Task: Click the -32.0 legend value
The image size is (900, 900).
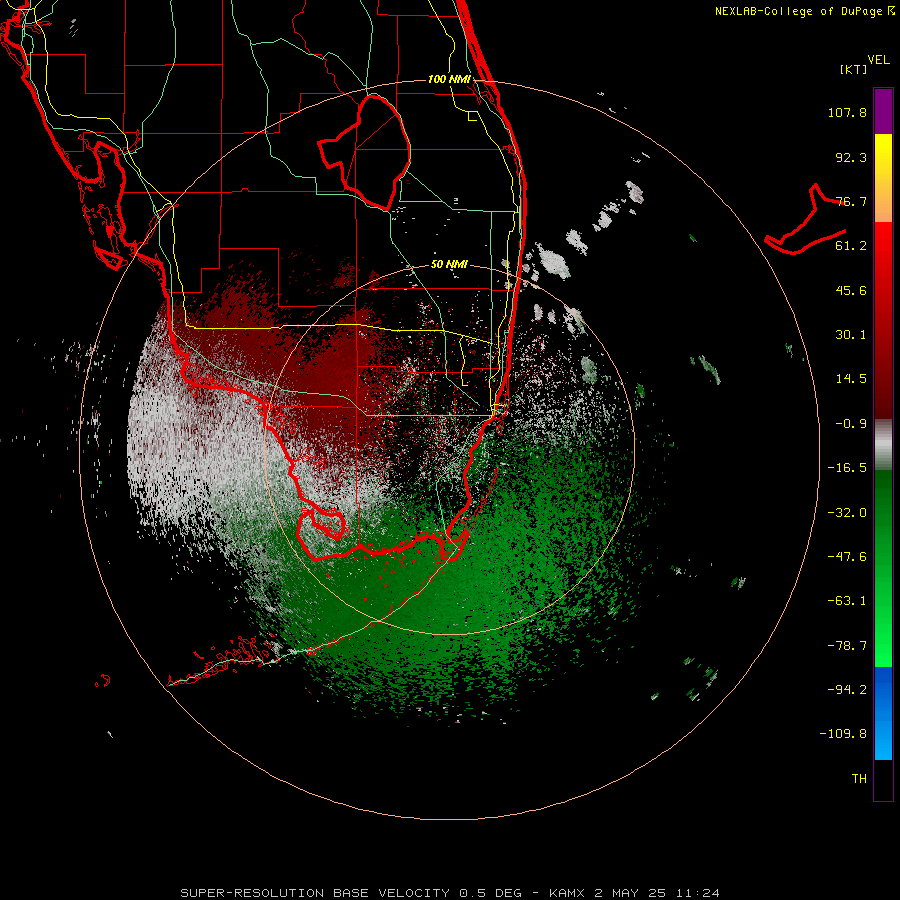Action: pyautogui.click(x=847, y=513)
